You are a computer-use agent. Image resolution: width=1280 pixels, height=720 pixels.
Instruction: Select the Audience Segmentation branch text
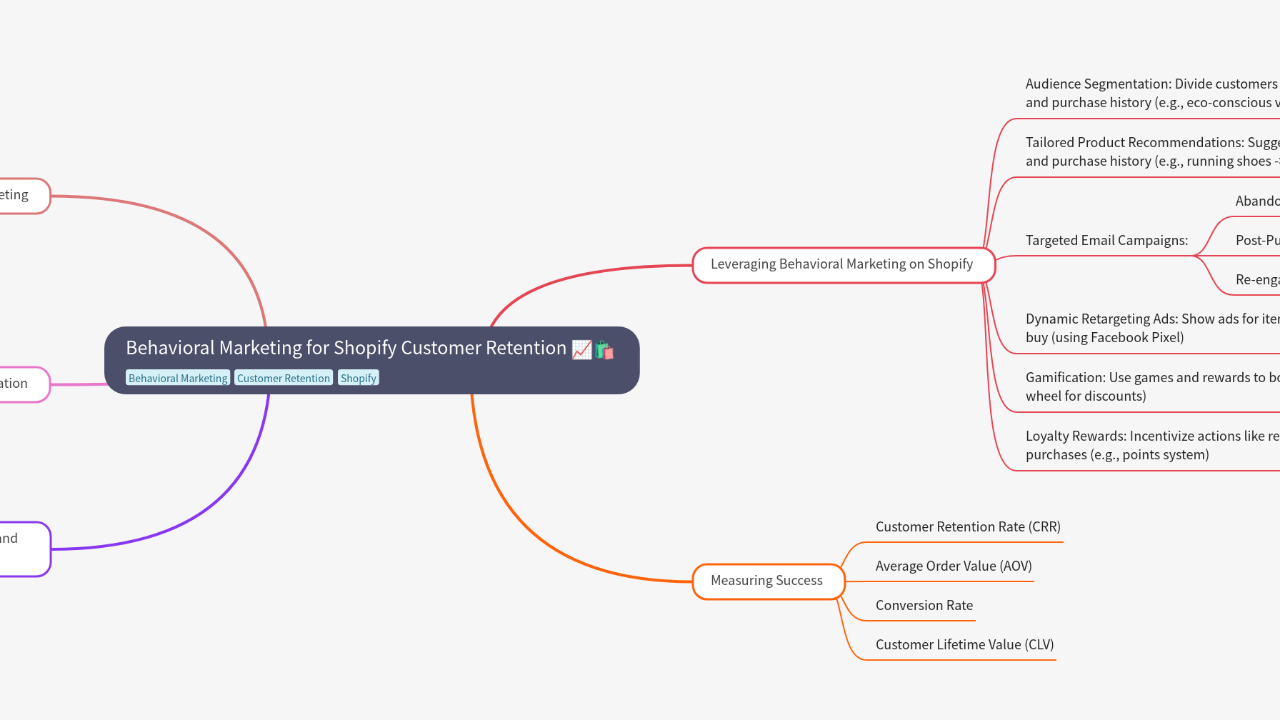(x=1152, y=93)
